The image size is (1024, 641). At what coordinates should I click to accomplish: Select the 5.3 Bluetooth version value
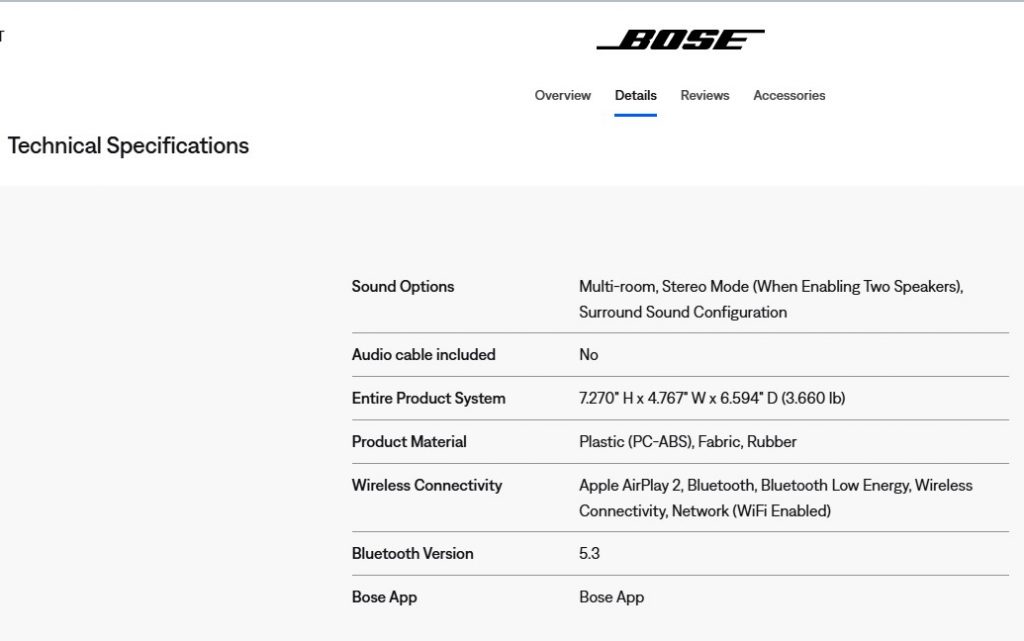pyautogui.click(x=589, y=554)
